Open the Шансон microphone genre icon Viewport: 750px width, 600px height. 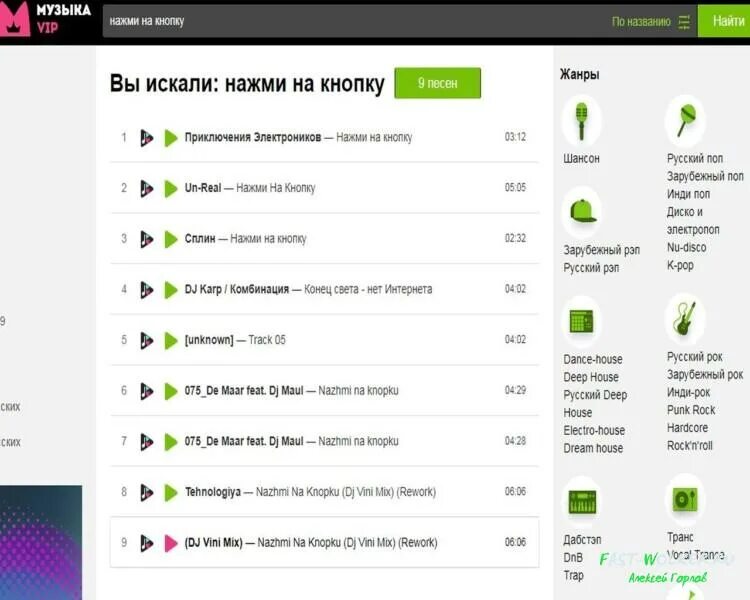coord(581,121)
